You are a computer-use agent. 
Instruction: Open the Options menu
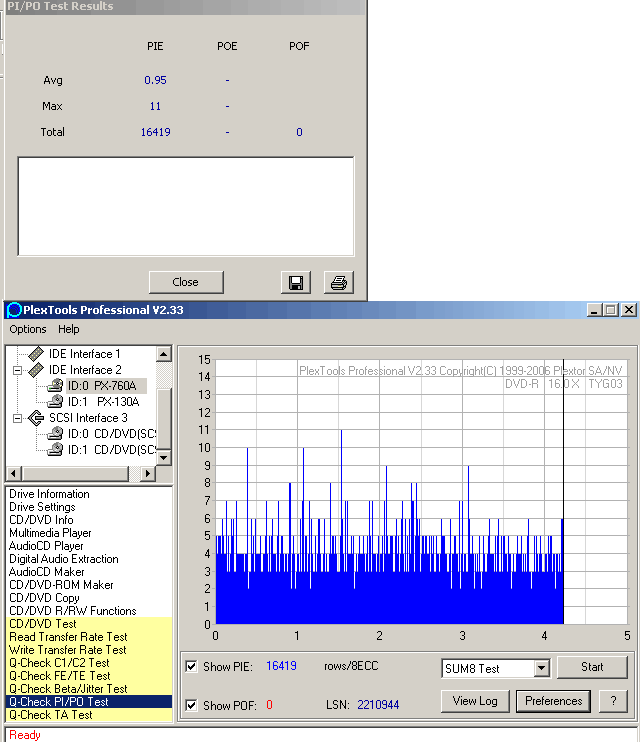pyautogui.click(x=28, y=329)
